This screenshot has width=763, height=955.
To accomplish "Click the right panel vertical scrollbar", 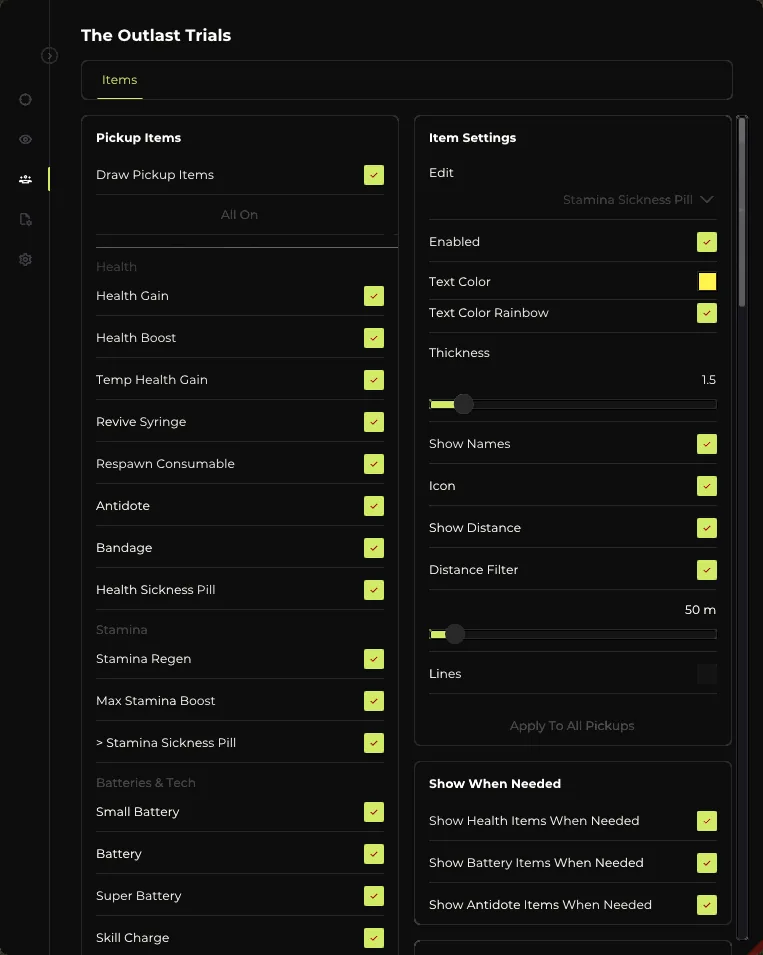I will click(x=742, y=212).
